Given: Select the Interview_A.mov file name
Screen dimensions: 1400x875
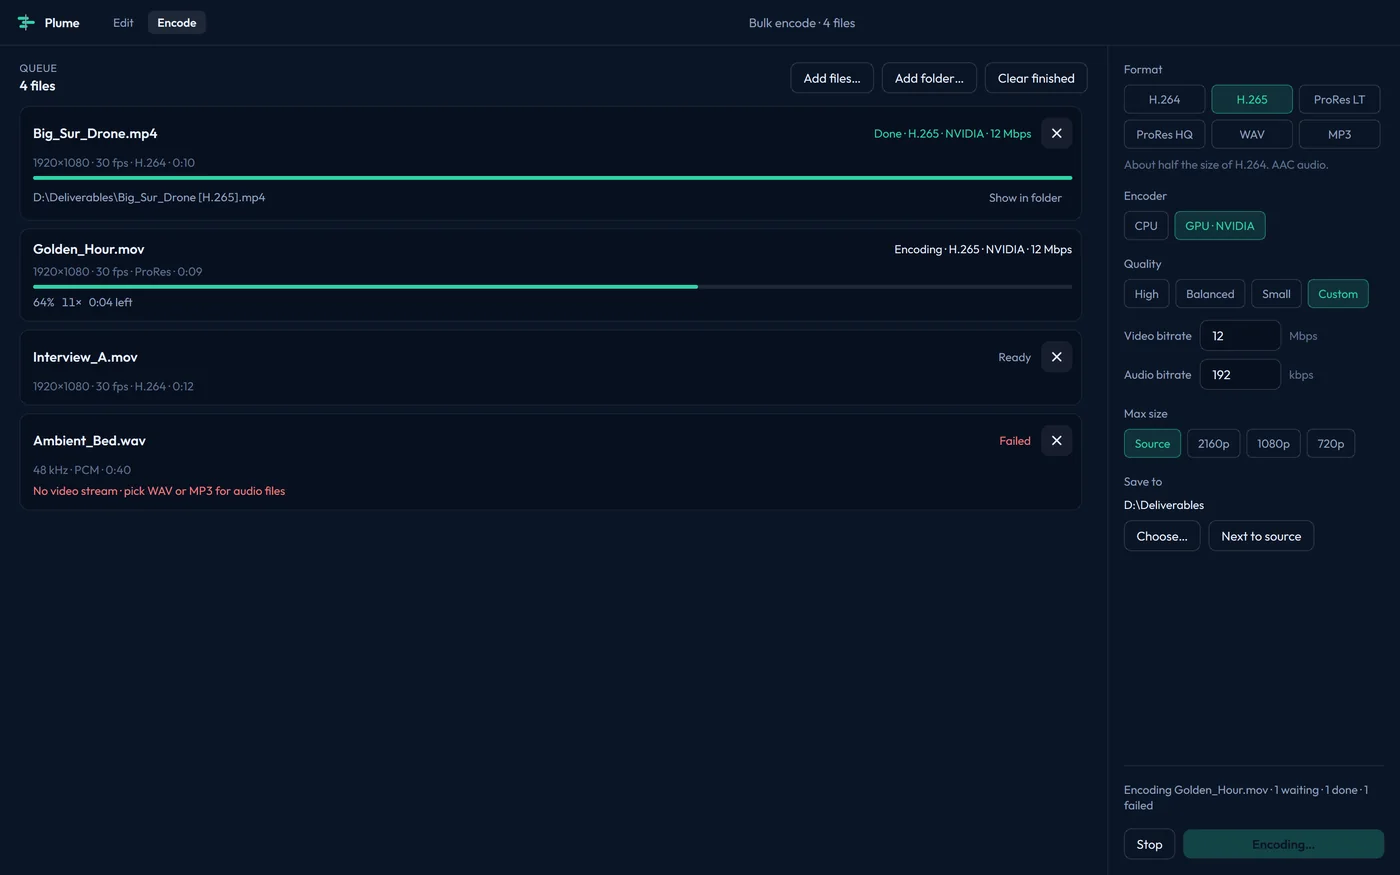Looking at the screenshot, I should 85,357.
